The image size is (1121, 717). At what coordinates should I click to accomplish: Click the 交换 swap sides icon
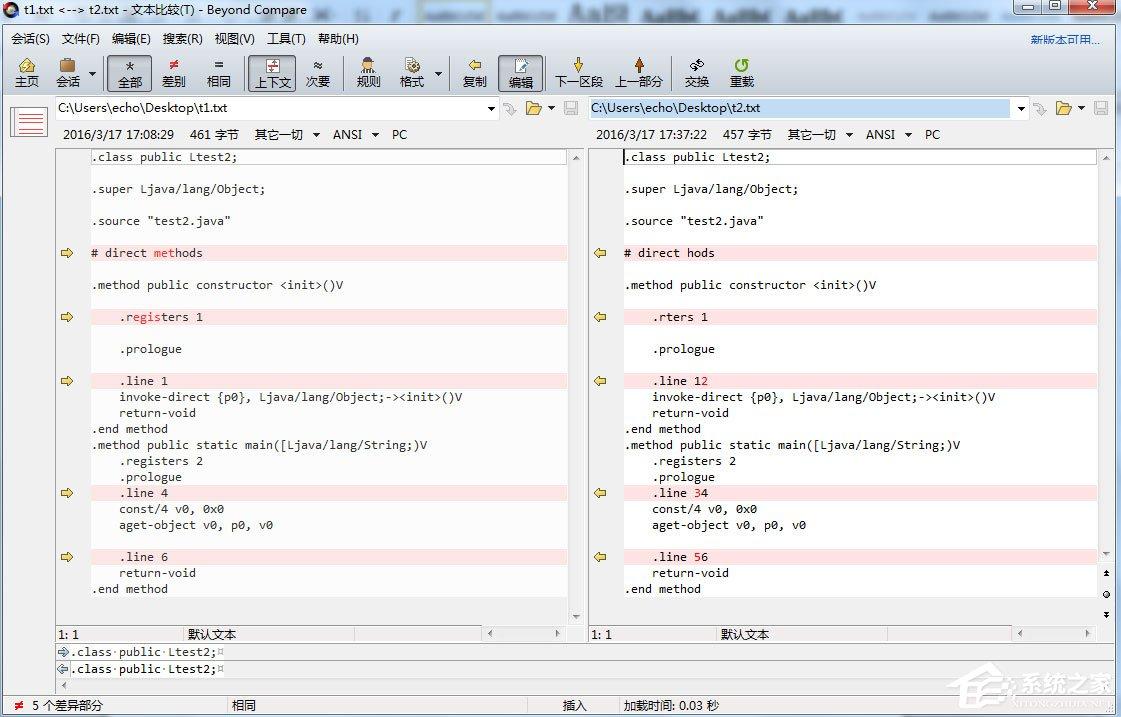coord(697,73)
